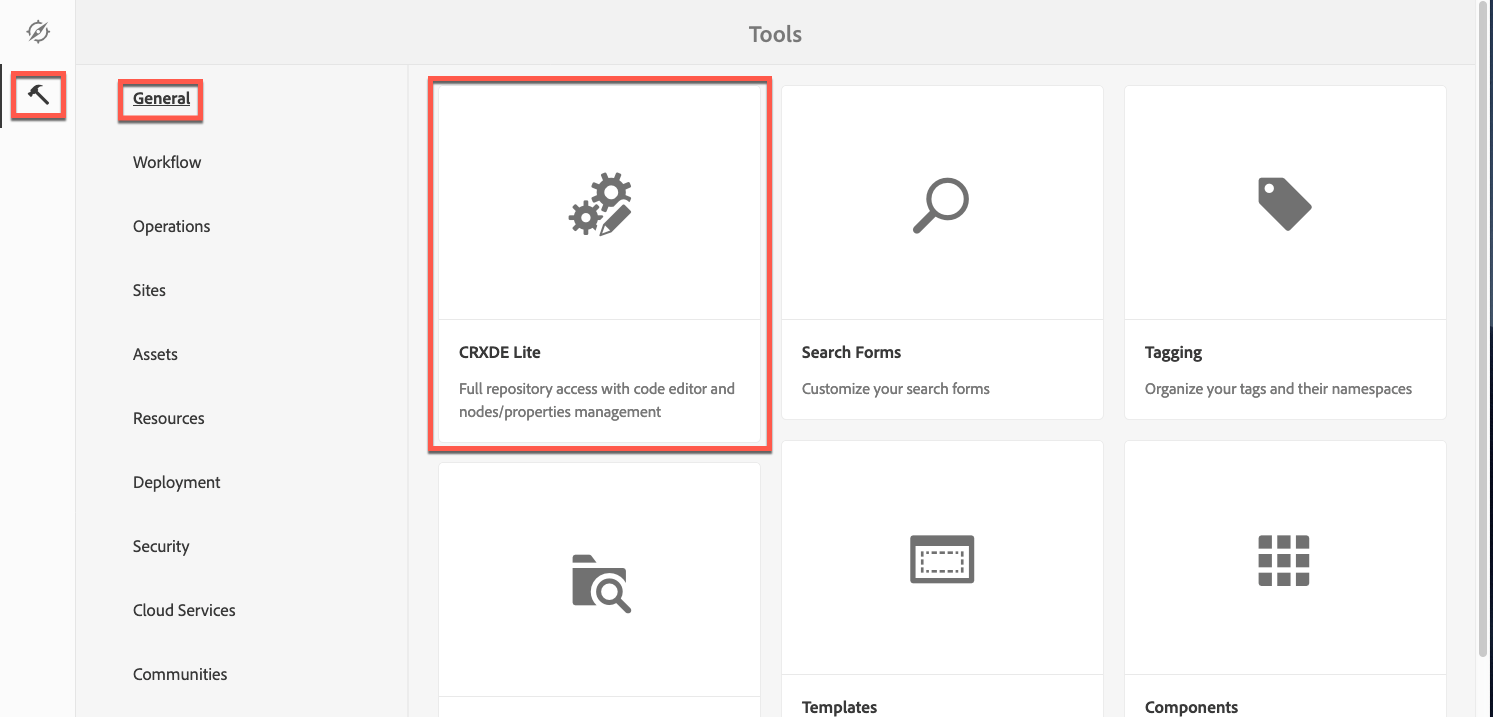This screenshot has height=717, width=1493.
Task: Select the Security category
Action: click(x=161, y=546)
